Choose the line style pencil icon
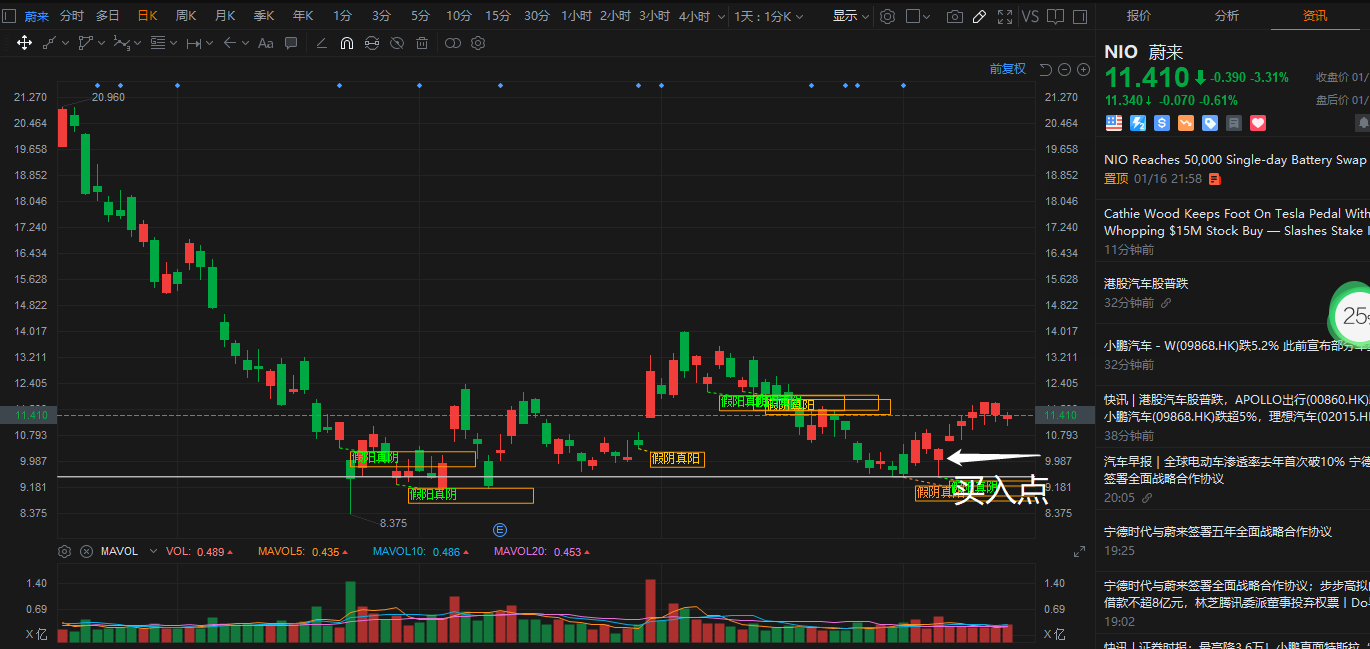 tap(321, 43)
